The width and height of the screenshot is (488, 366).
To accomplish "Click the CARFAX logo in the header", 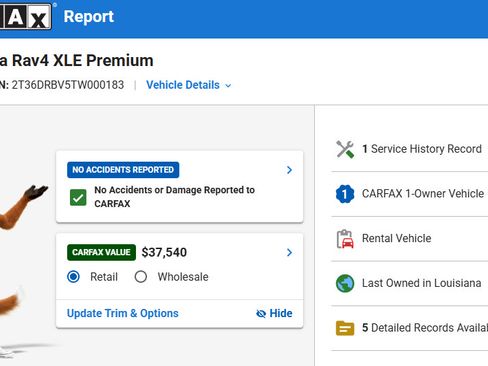I will pyautogui.click(x=25, y=16).
